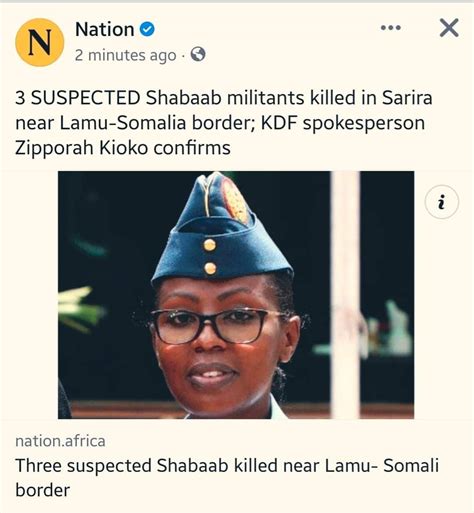The image size is (474, 513).
Task: Open the three-dot post options menu
Action: pos(391,28)
